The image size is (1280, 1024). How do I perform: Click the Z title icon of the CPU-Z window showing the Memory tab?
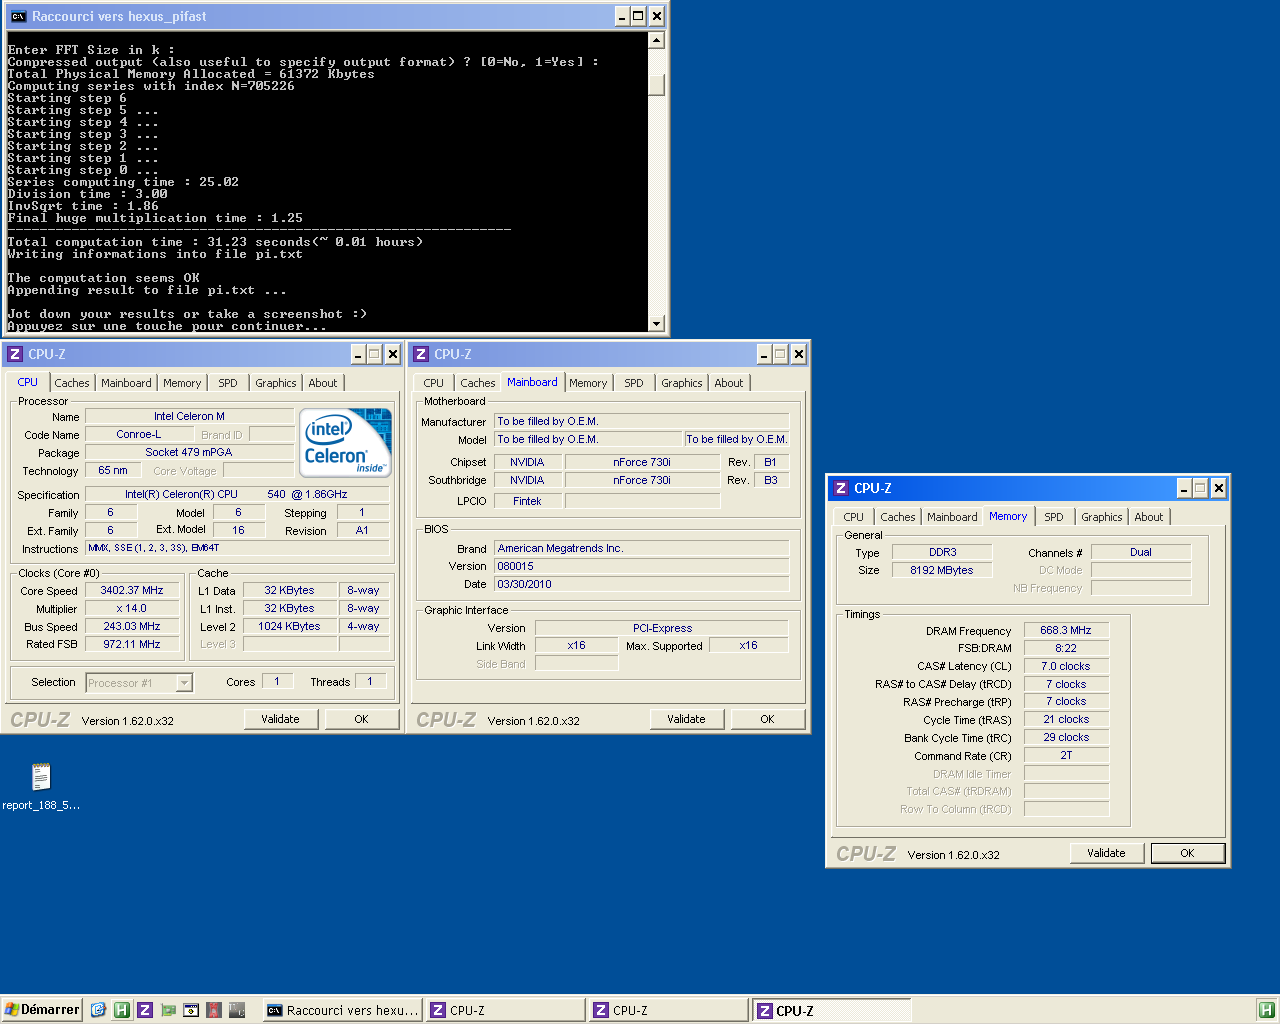(x=841, y=488)
